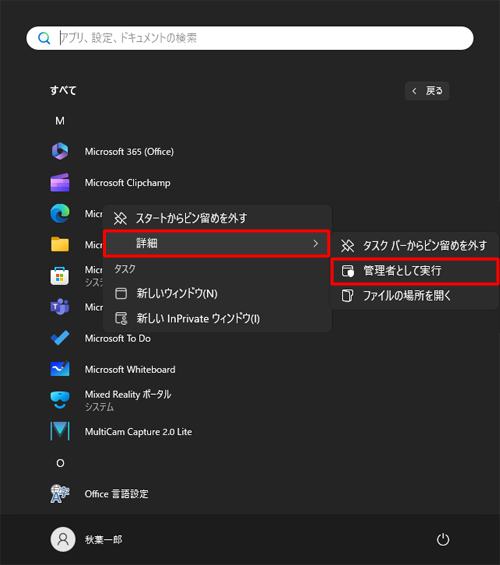Click the Microsoft To Do checkmark icon
This screenshot has width=500, height=565.
coord(60,338)
